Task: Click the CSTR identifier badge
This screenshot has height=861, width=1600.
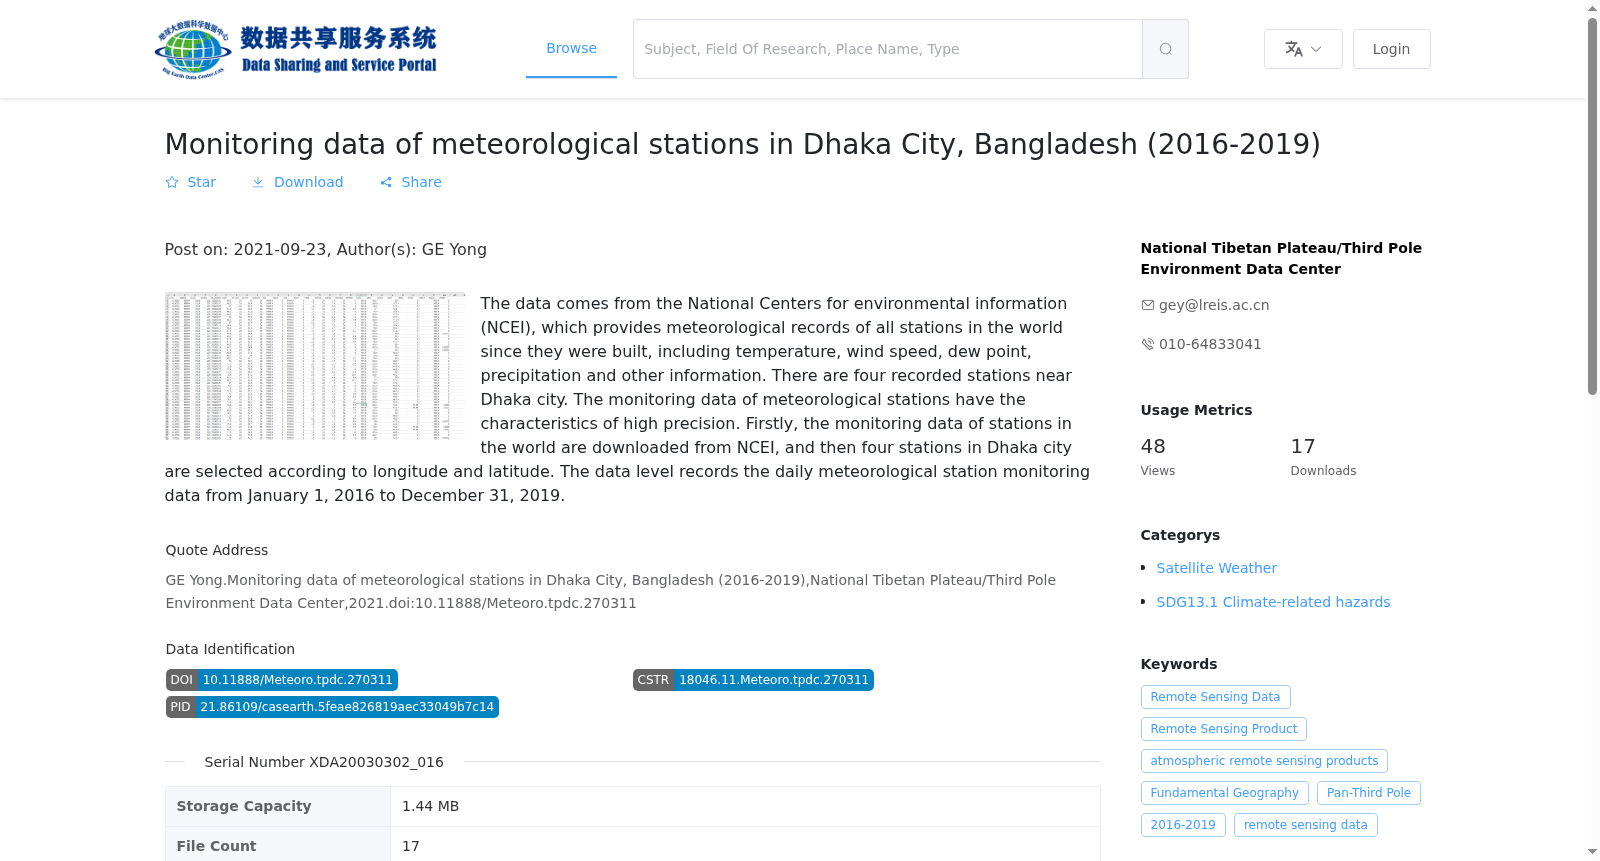Action: [753, 680]
